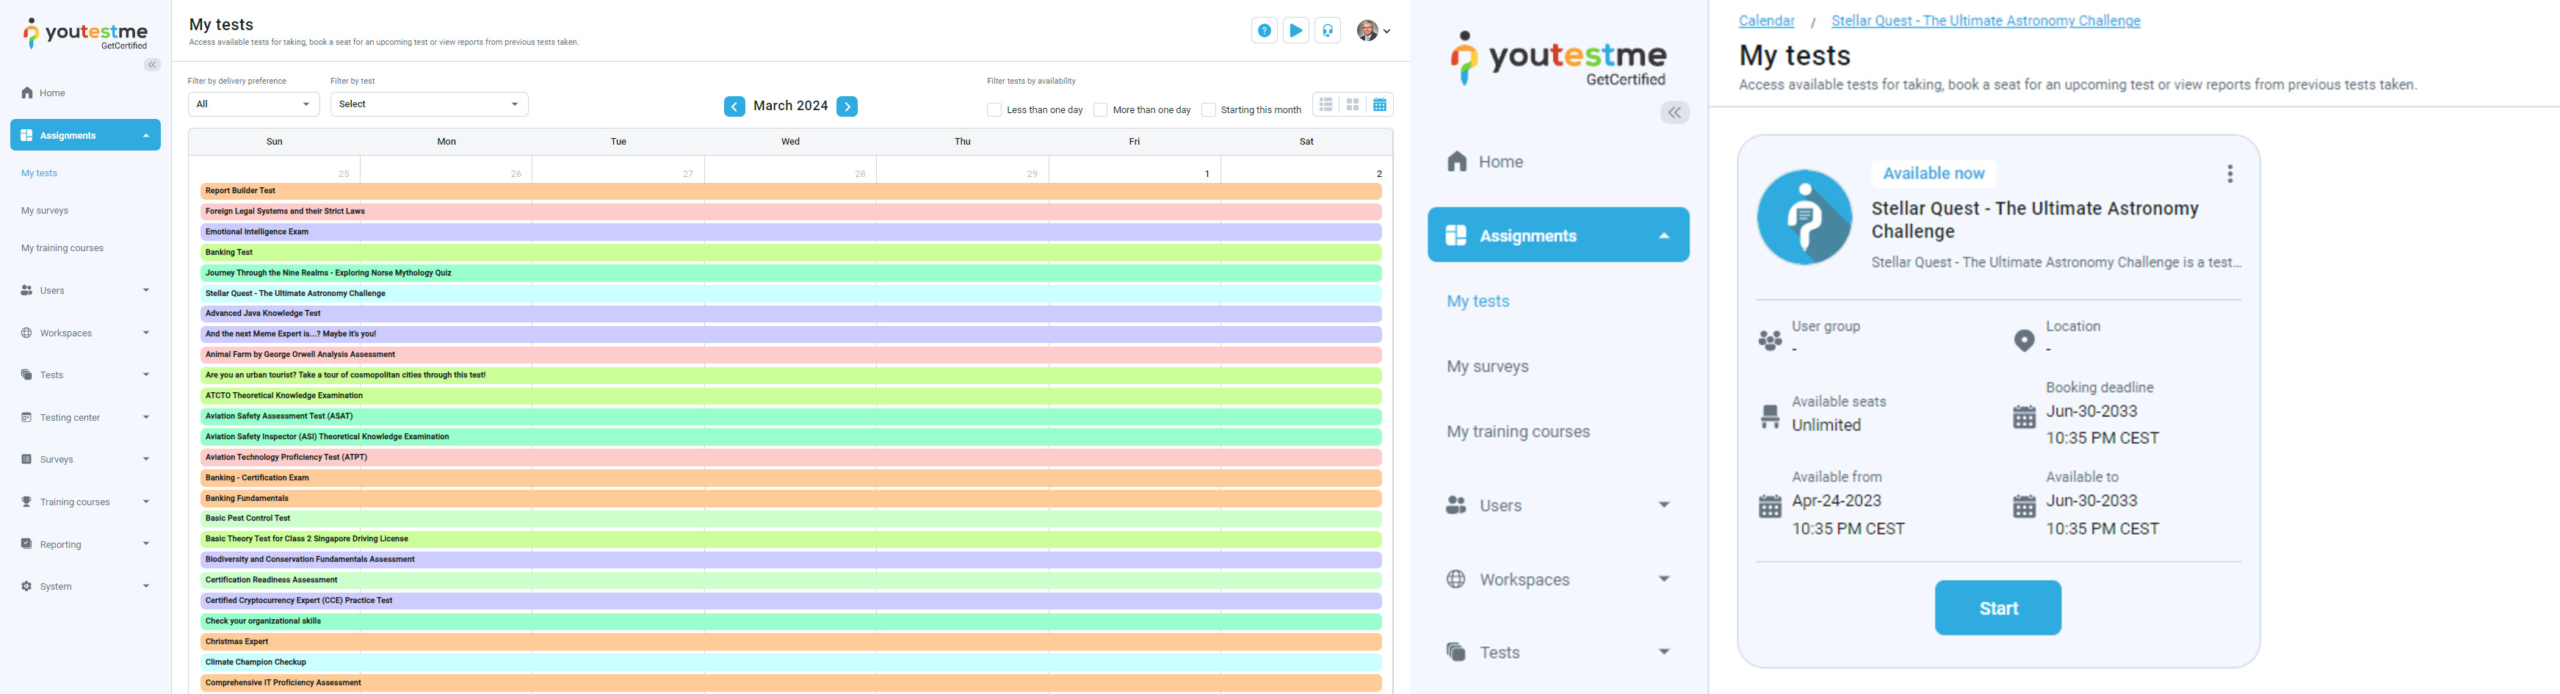Viewport: 2560px width, 694px height.
Task: Click the large youtestme GetCertified logo on right
Action: [x=1559, y=58]
